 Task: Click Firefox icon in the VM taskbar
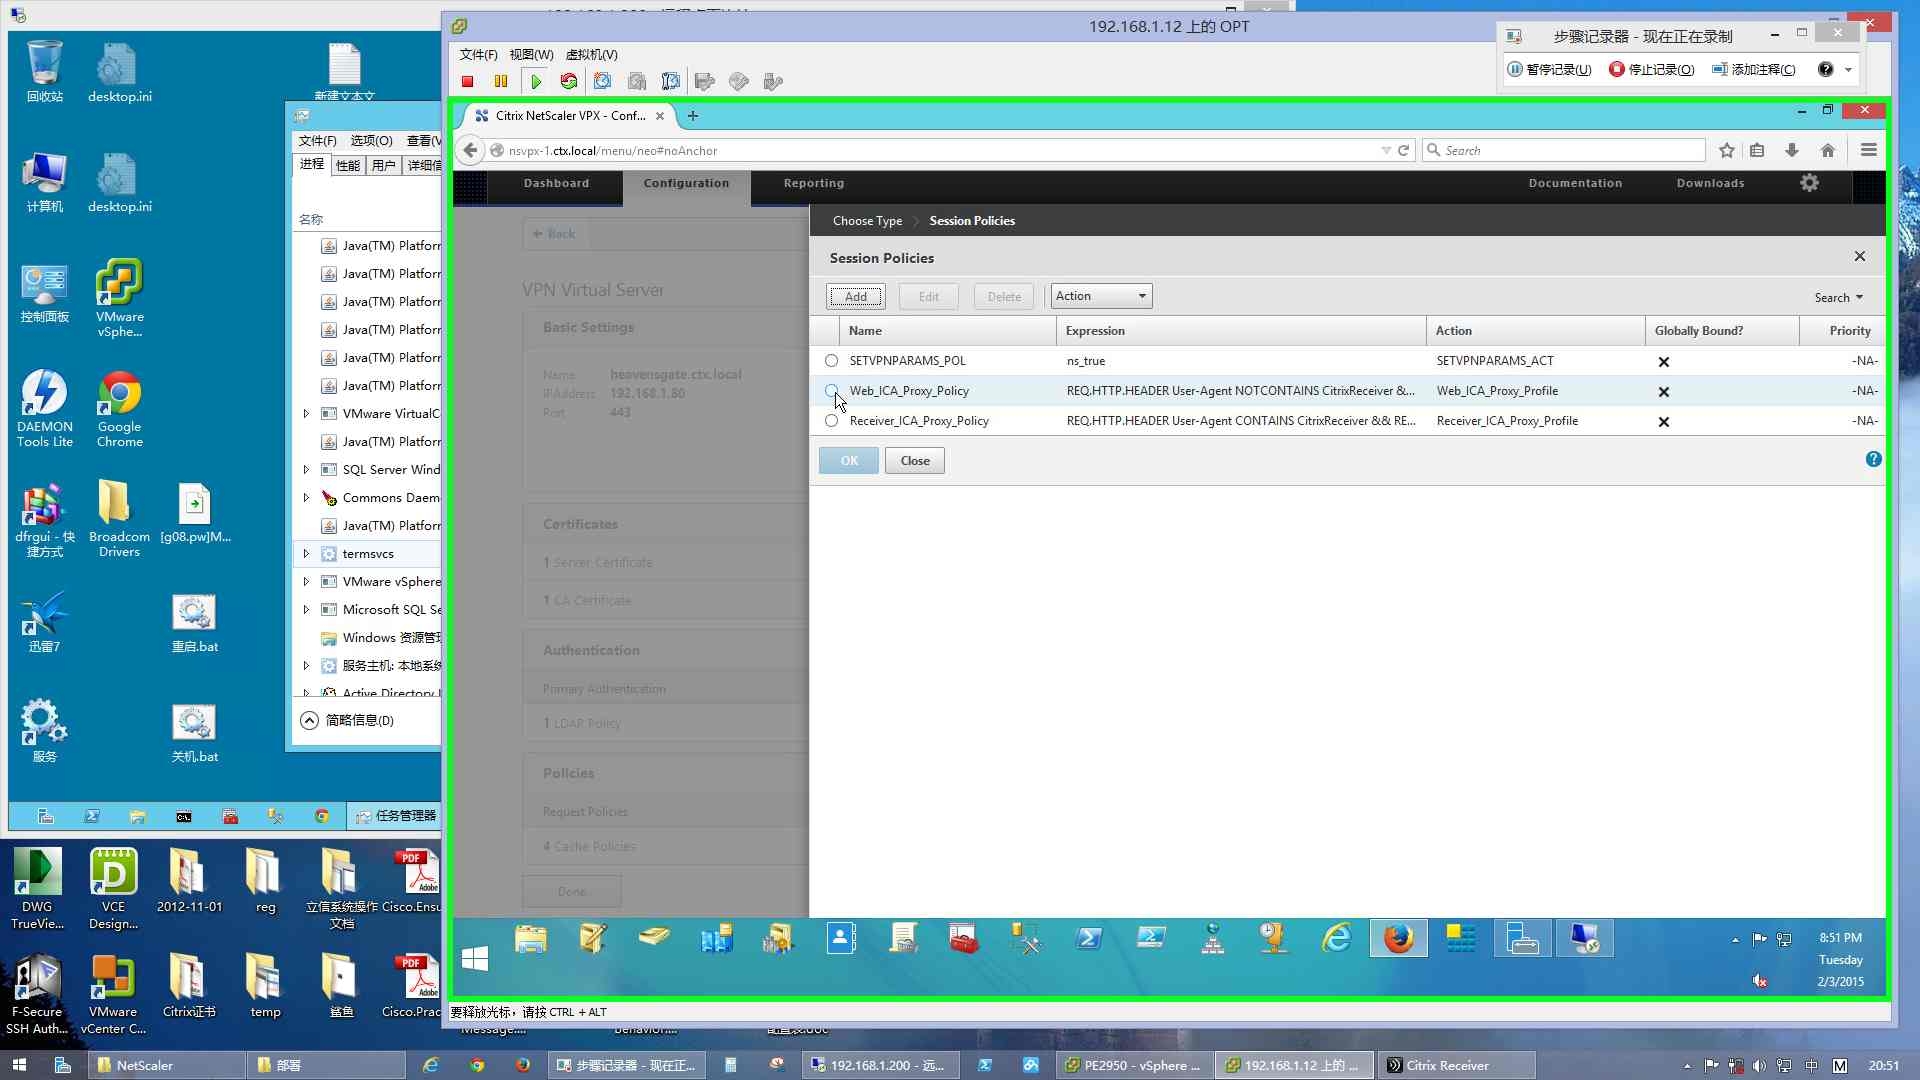coord(1398,939)
